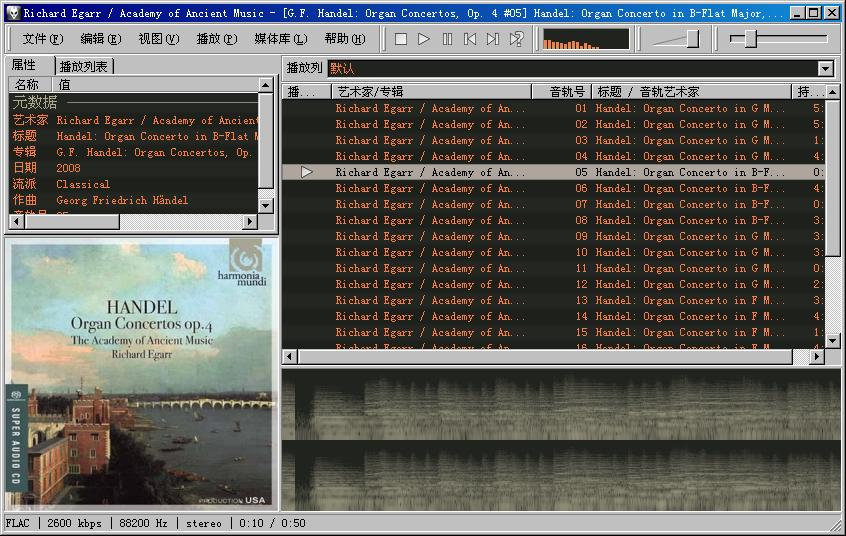Screen dimensions: 846x536
Task: Select track 02 in the playlist
Action: 554,124
